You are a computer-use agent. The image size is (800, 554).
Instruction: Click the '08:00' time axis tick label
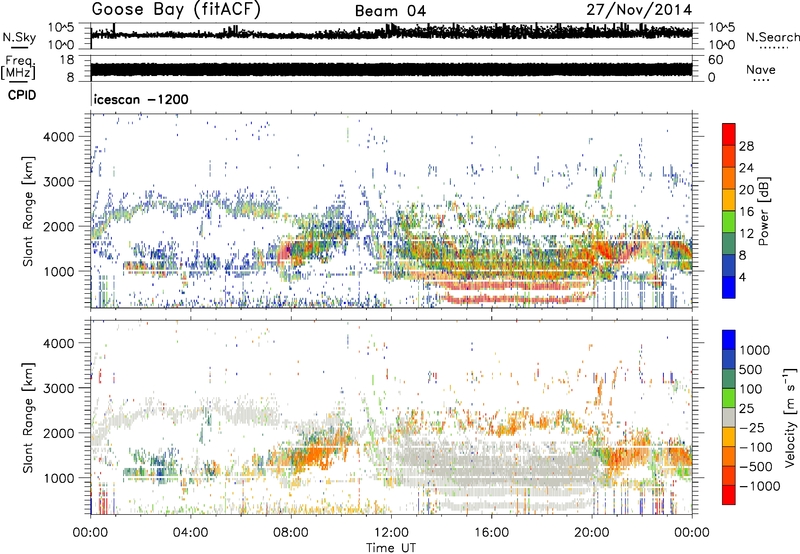[x=291, y=533]
